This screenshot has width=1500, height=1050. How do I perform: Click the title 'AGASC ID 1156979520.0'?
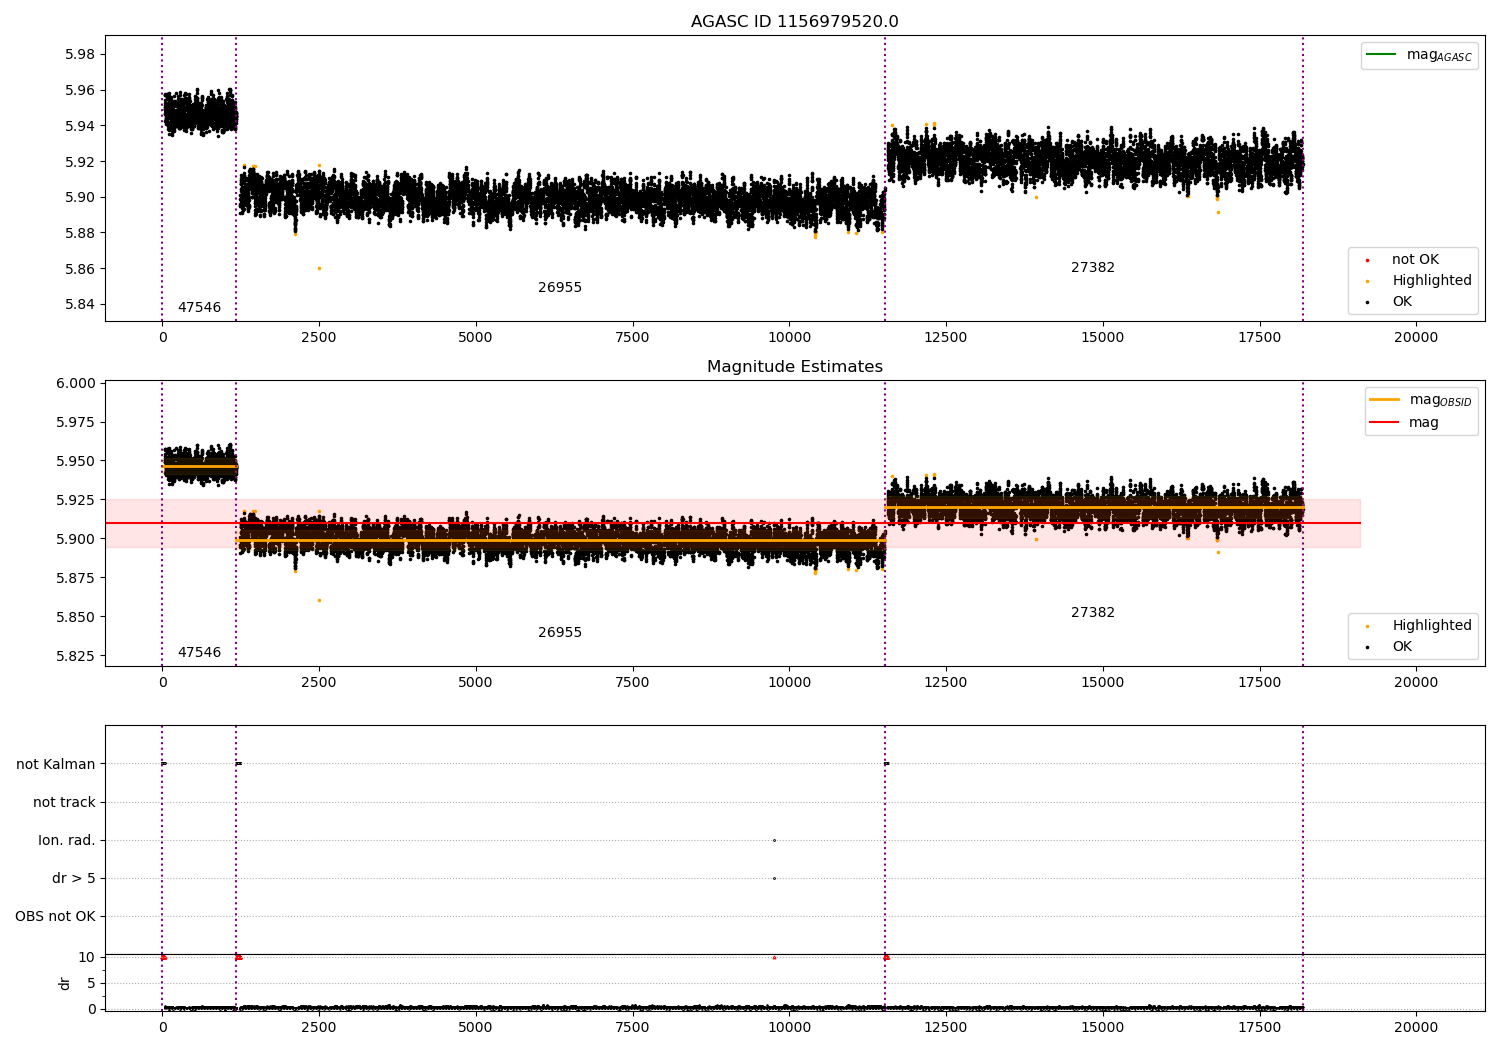(794, 22)
